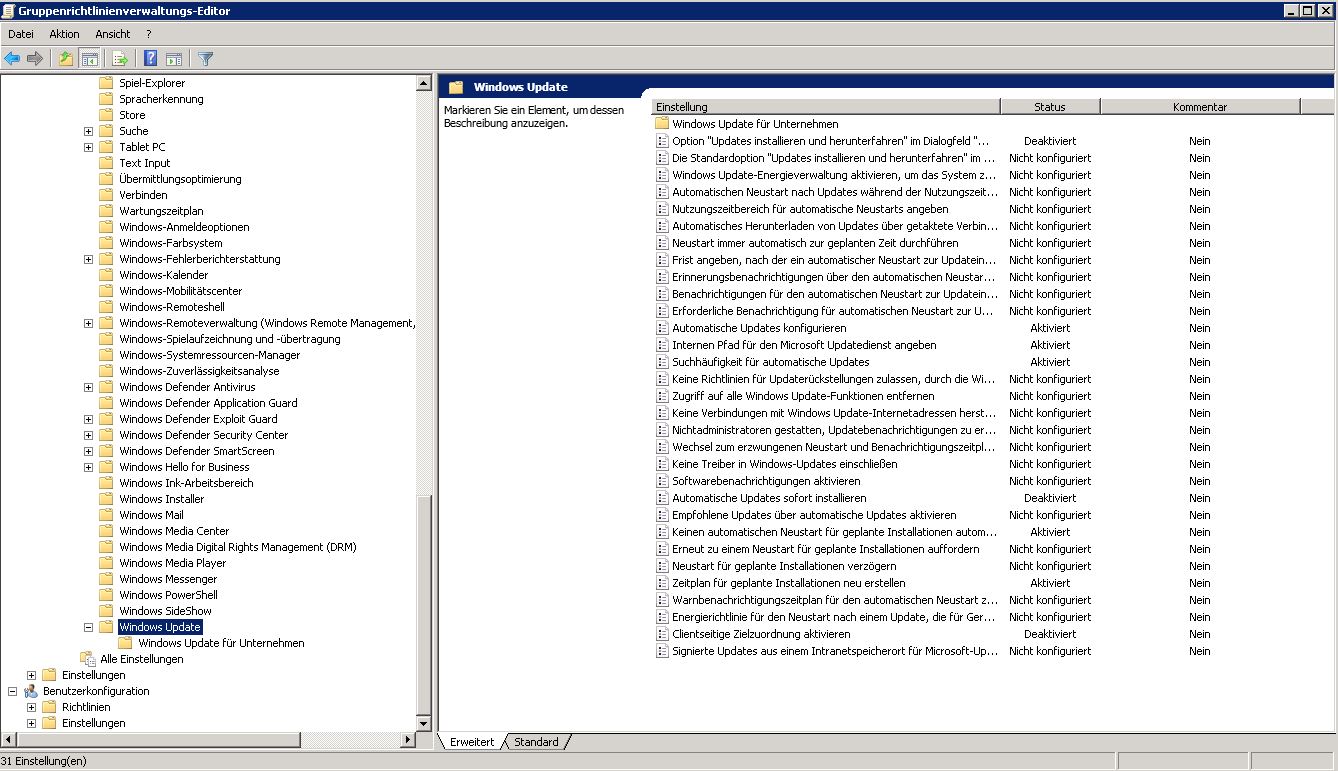Screen dimensions: 1338x771
Task: Select setting Nutzungszeitbereich für automatische Neustarts angeben
Action: [810, 209]
